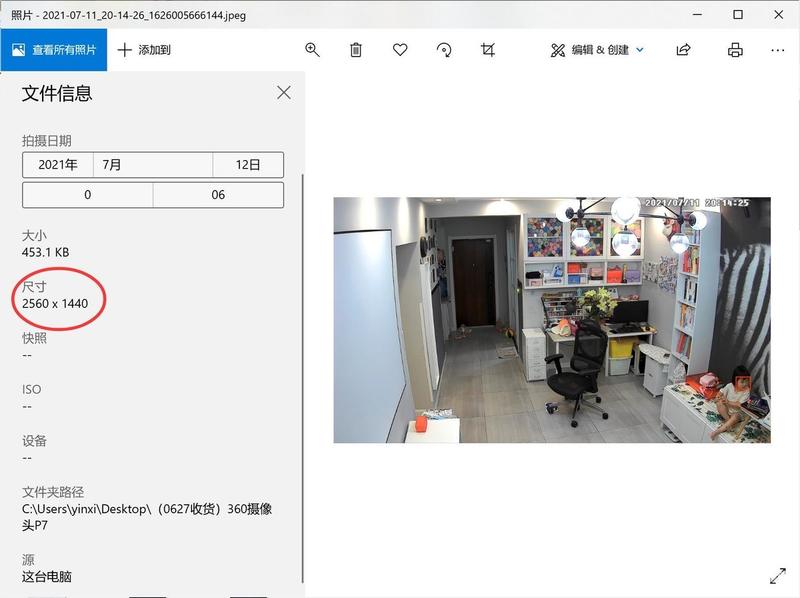Minimize the Photos window

click(x=697, y=14)
